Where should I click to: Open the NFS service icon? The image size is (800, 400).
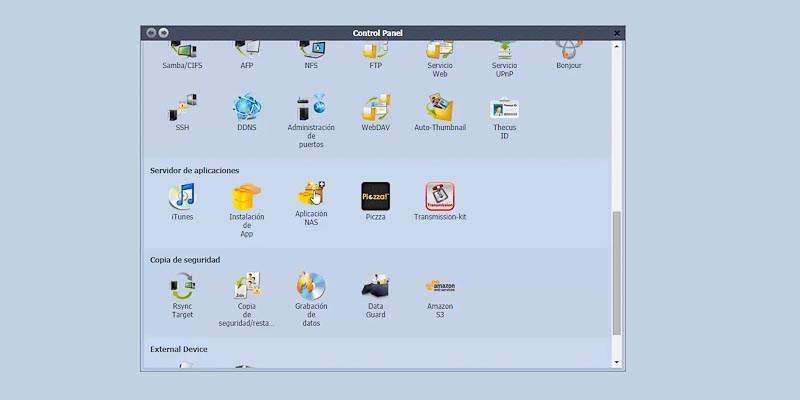pos(311,51)
